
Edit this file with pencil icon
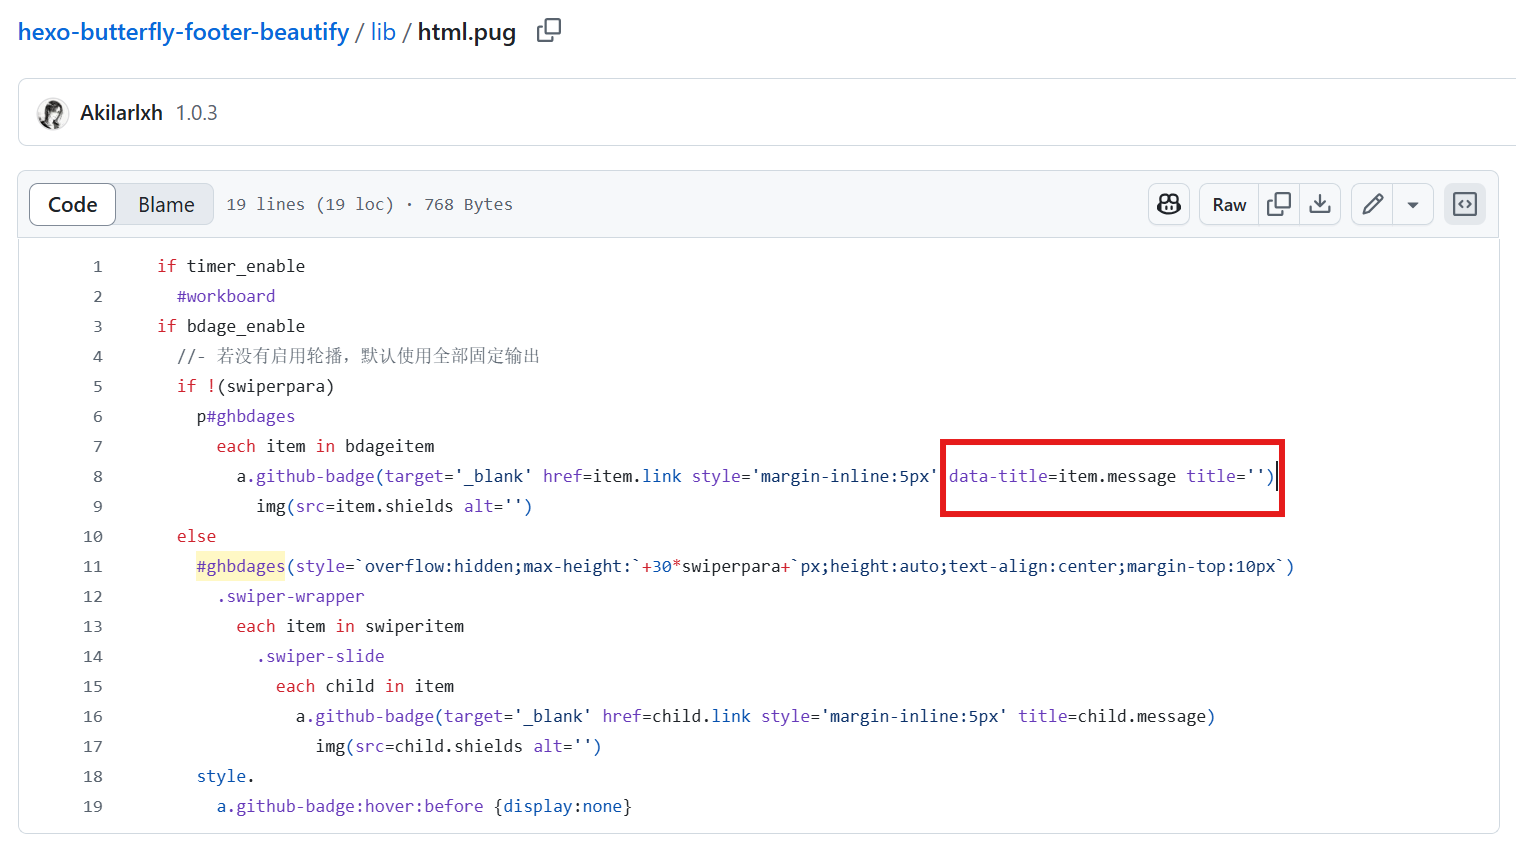pos(1373,204)
